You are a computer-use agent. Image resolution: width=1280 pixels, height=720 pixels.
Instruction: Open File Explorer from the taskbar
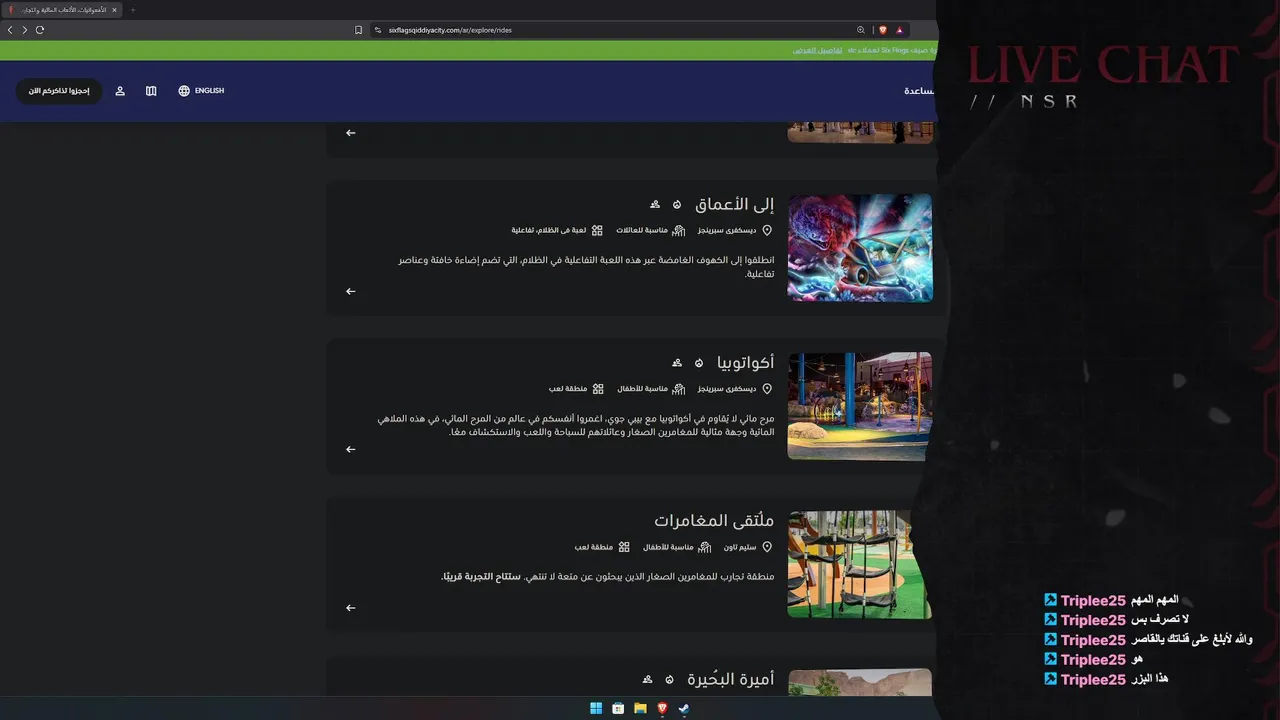pos(640,708)
